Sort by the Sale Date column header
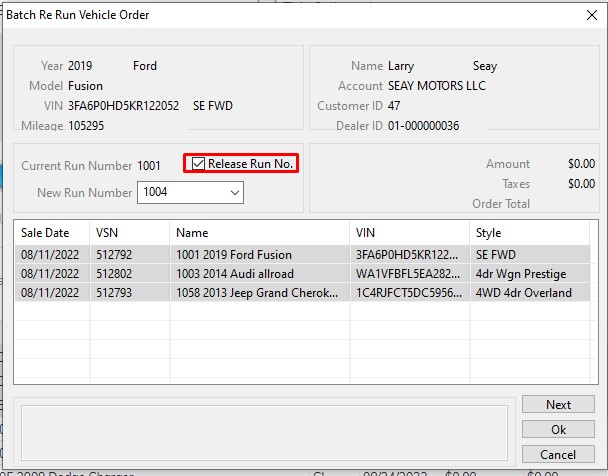 pyautogui.click(x=52, y=232)
